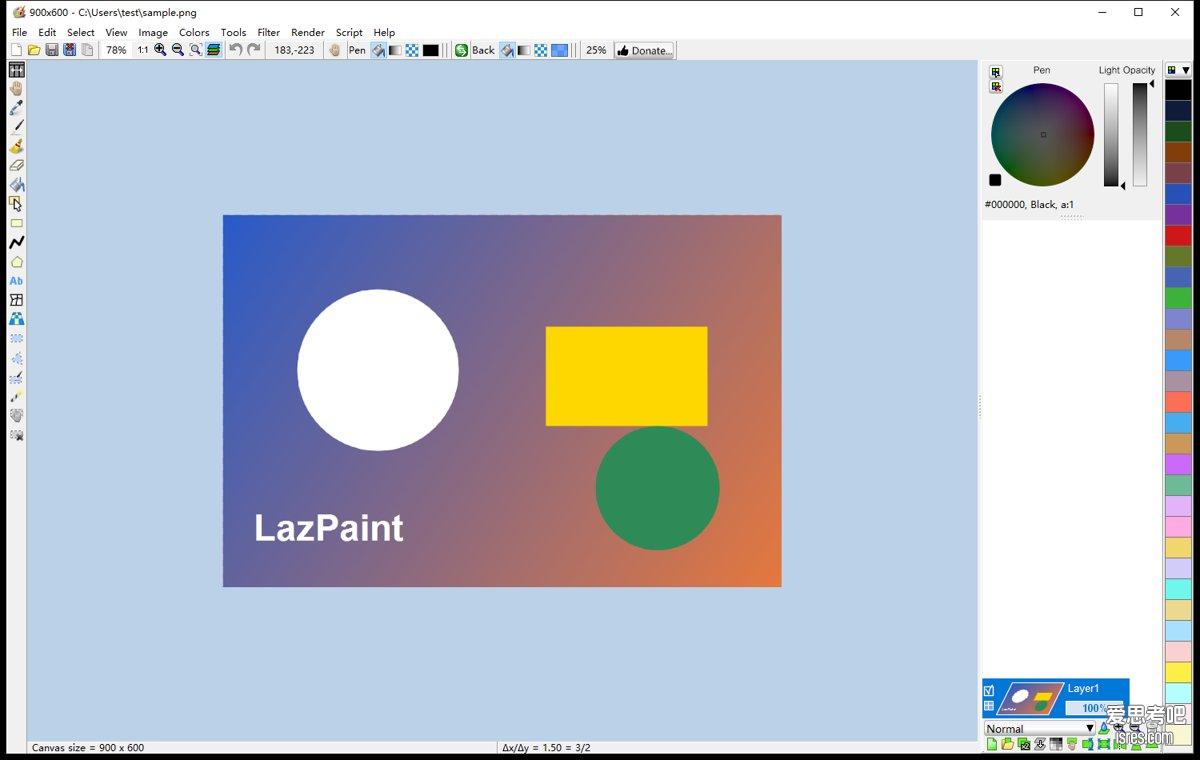Select the Pen drawing tool
This screenshot has width=1200, height=760.
(16, 127)
